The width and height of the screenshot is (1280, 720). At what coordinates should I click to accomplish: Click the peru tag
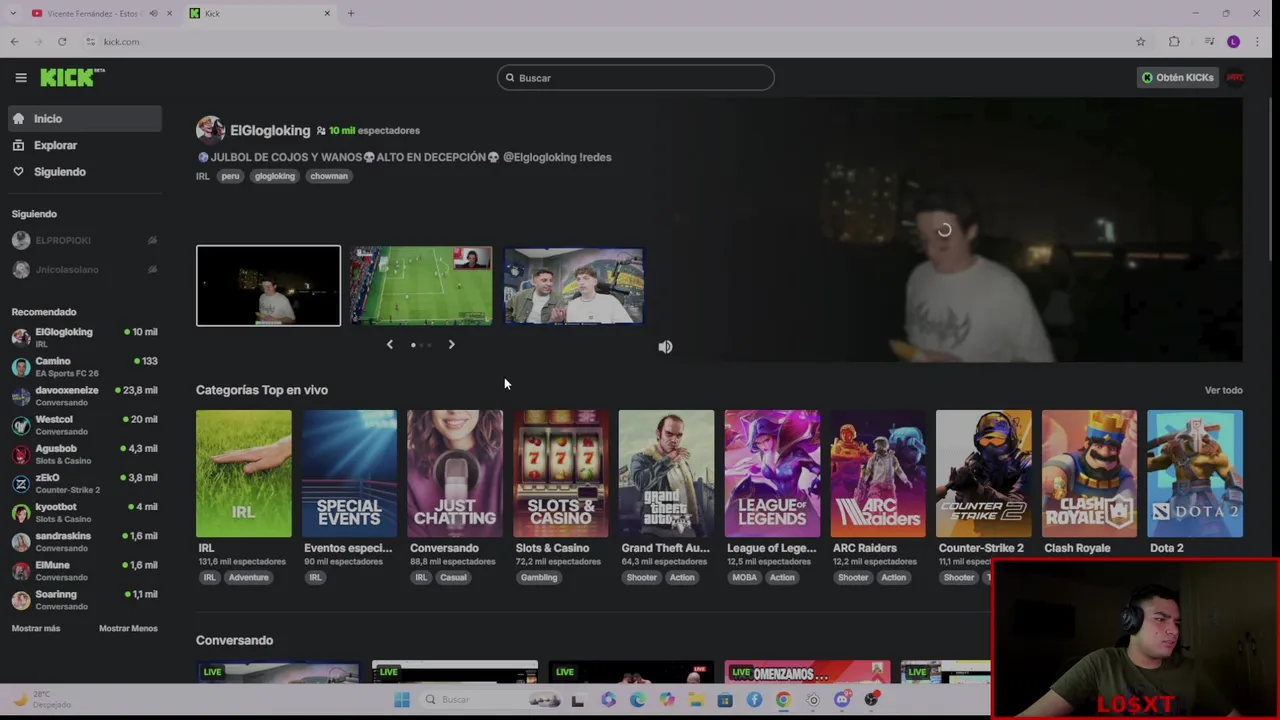pyautogui.click(x=230, y=176)
